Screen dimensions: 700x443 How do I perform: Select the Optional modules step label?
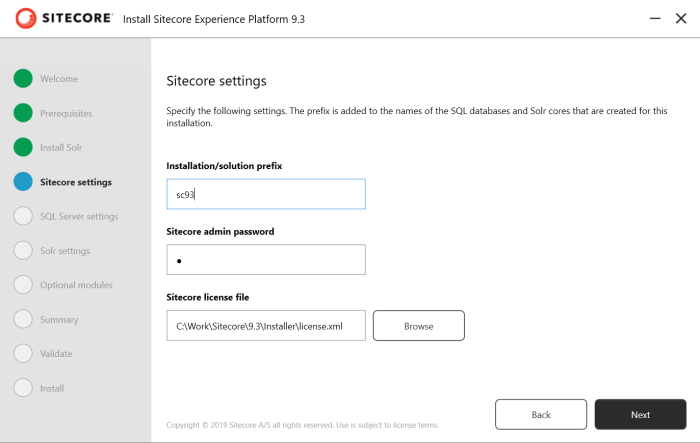tap(76, 285)
